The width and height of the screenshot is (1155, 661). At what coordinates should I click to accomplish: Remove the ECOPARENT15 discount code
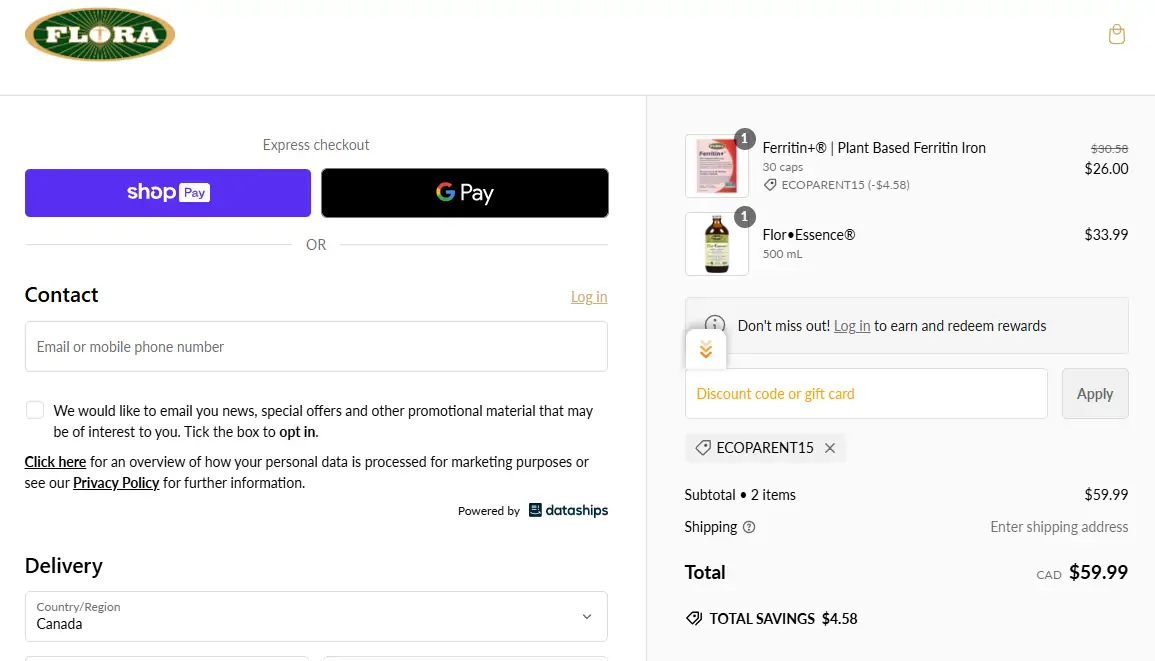pos(830,448)
